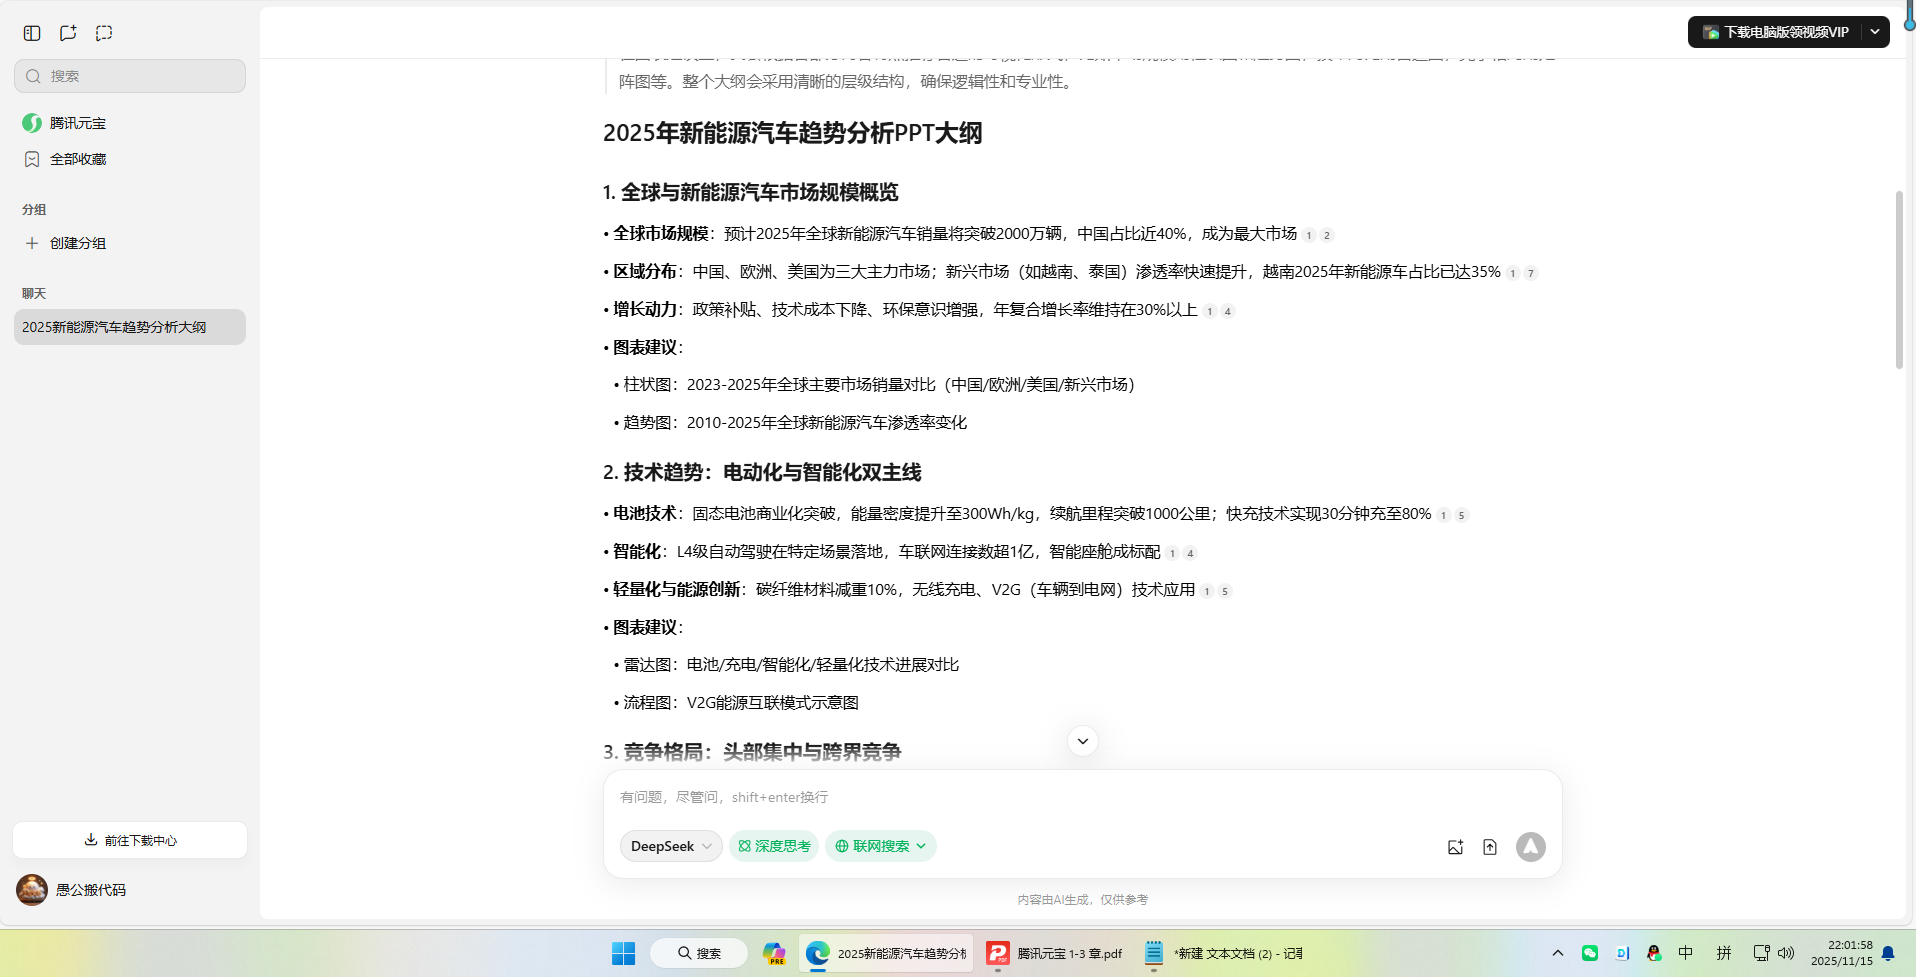Collapse the left sidebar panel
This screenshot has height=977, width=1916.
pyautogui.click(x=31, y=32)
